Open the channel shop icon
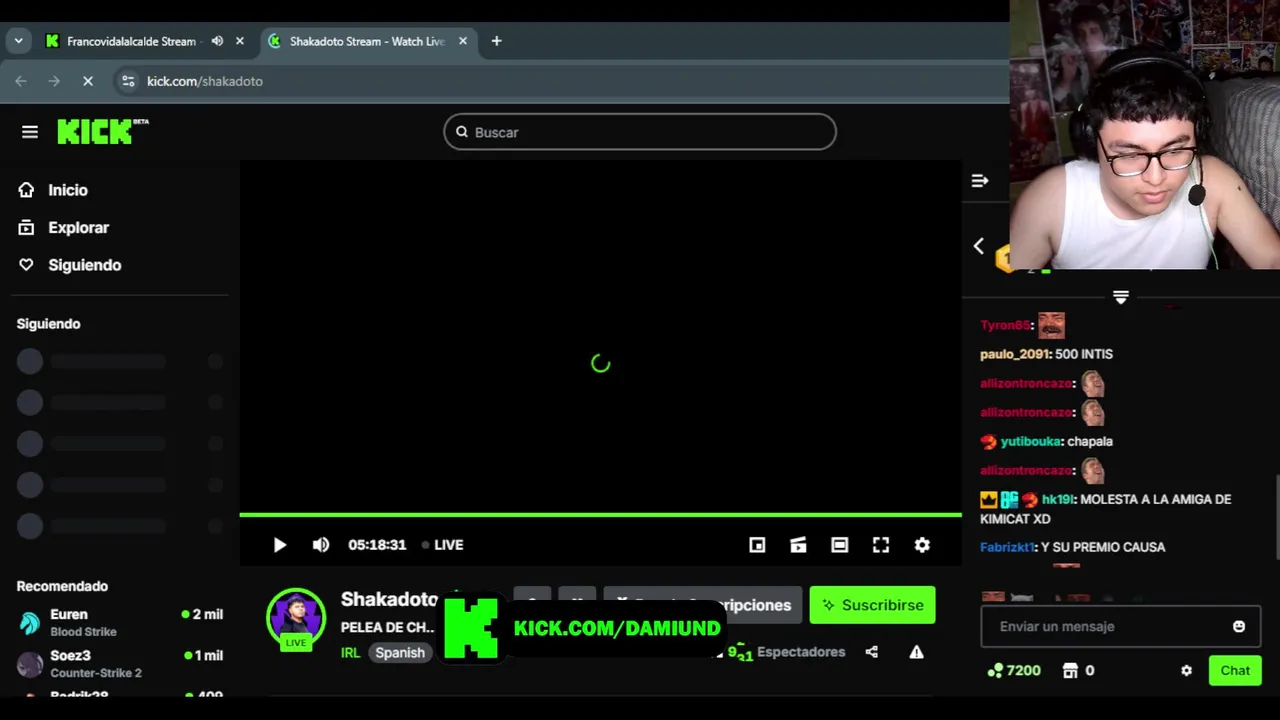Image resolution: width=1280 pixels, height=720 pixels. 1070,671
